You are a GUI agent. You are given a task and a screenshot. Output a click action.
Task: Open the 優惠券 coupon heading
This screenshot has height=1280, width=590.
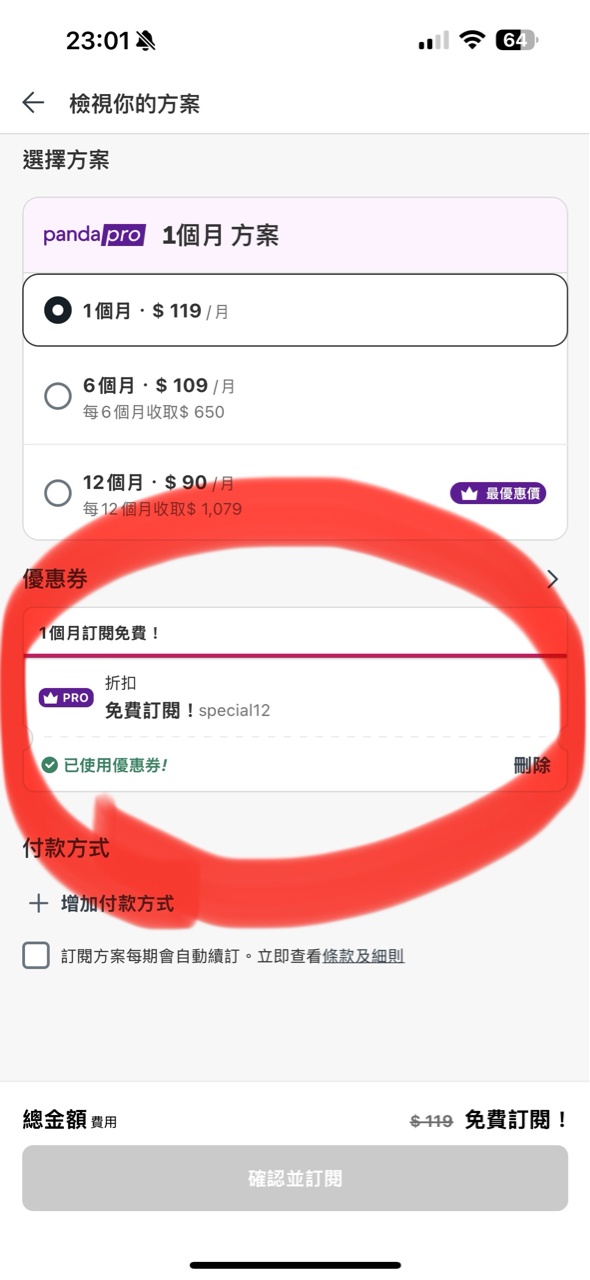pos(56,579)
